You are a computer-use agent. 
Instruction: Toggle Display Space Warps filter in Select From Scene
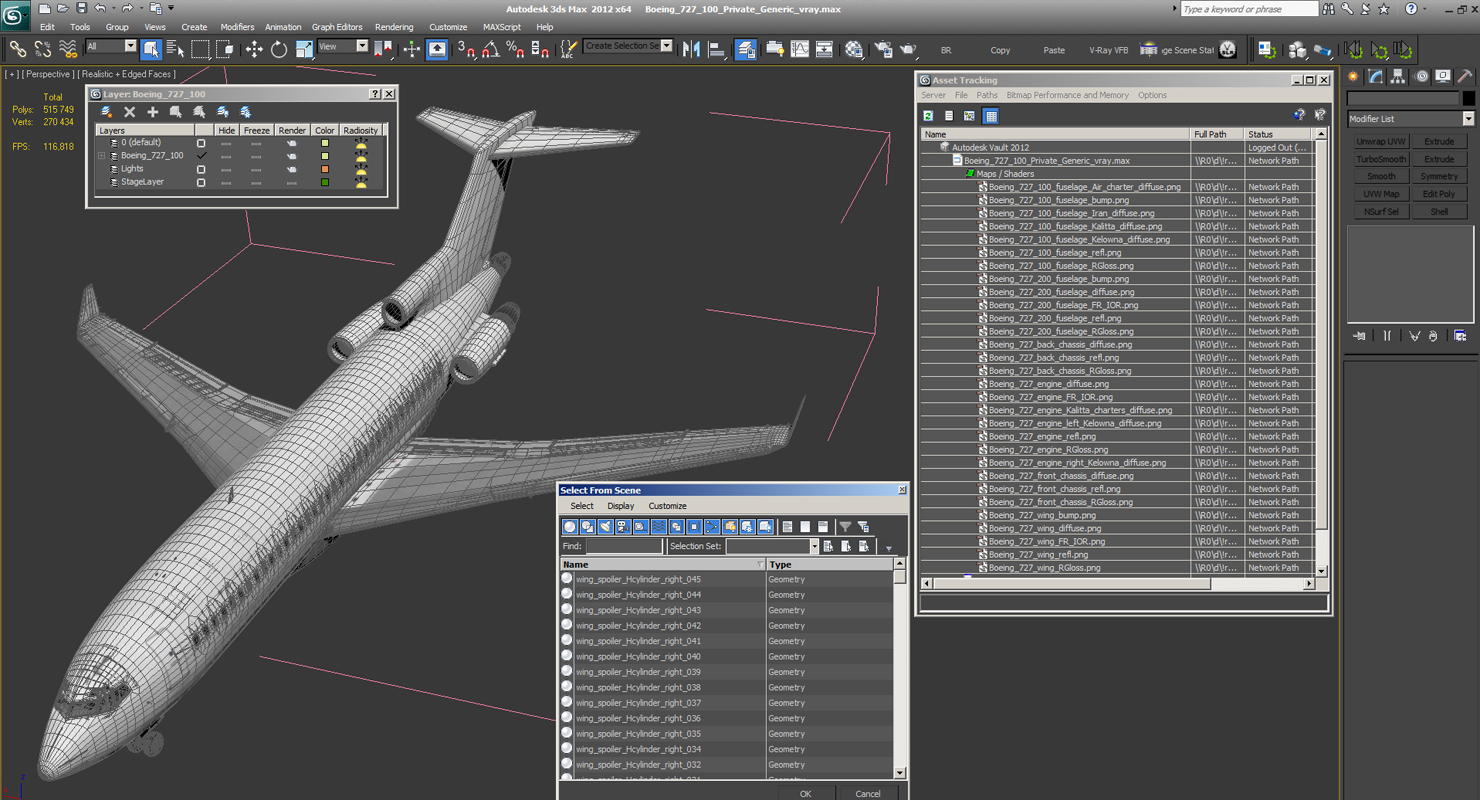point(659,527)
